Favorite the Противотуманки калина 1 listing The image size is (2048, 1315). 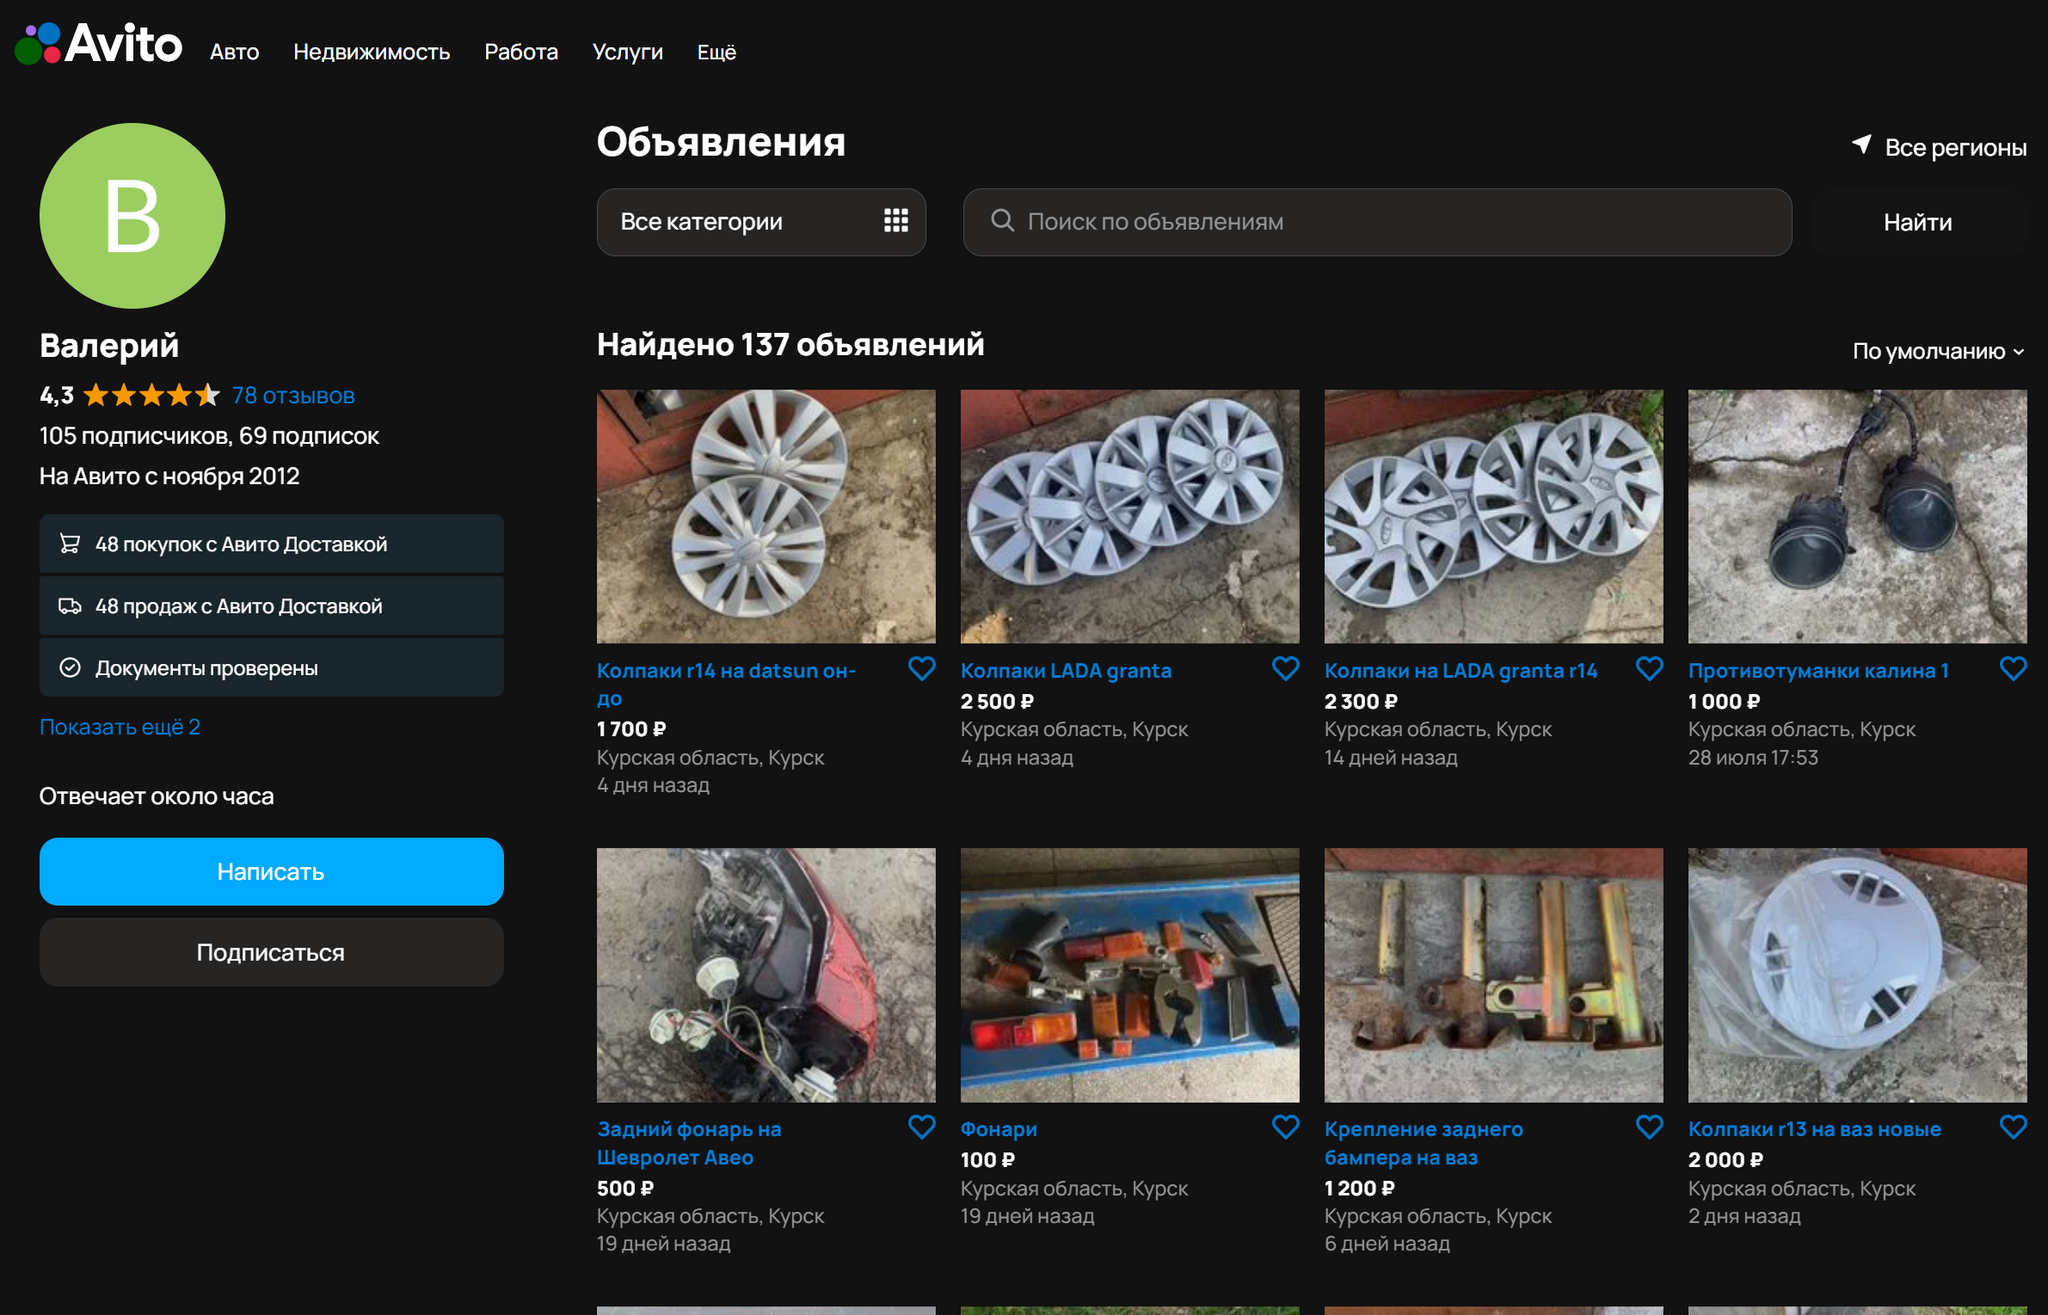2013,669
